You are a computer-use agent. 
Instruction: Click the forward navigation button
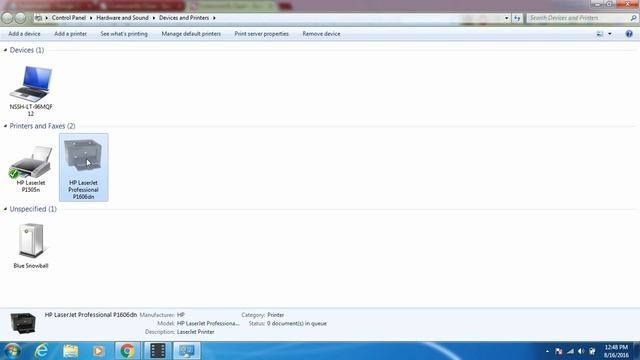(20, 18)
